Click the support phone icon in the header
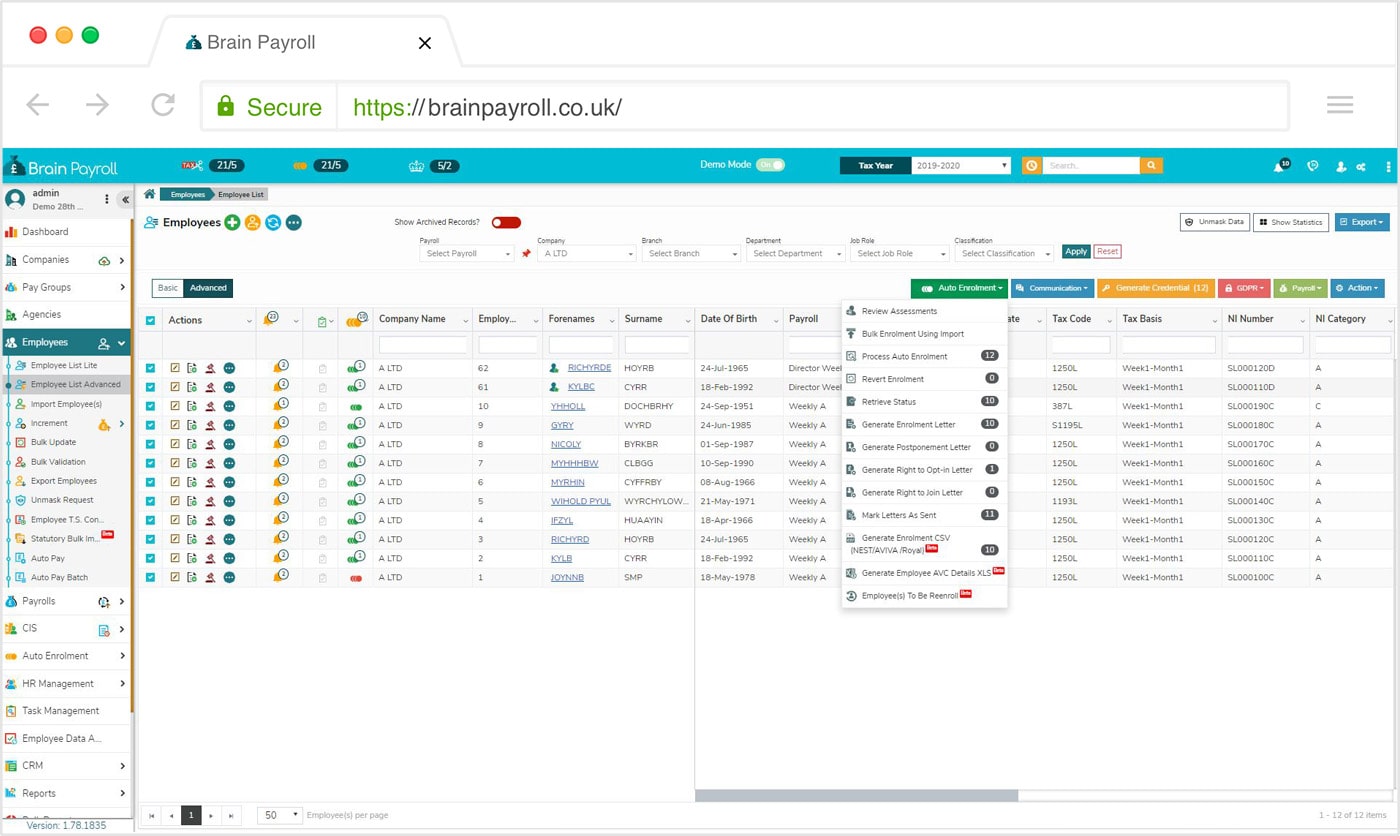Screen dimensions: 1400x836 tap(1313, 166)
